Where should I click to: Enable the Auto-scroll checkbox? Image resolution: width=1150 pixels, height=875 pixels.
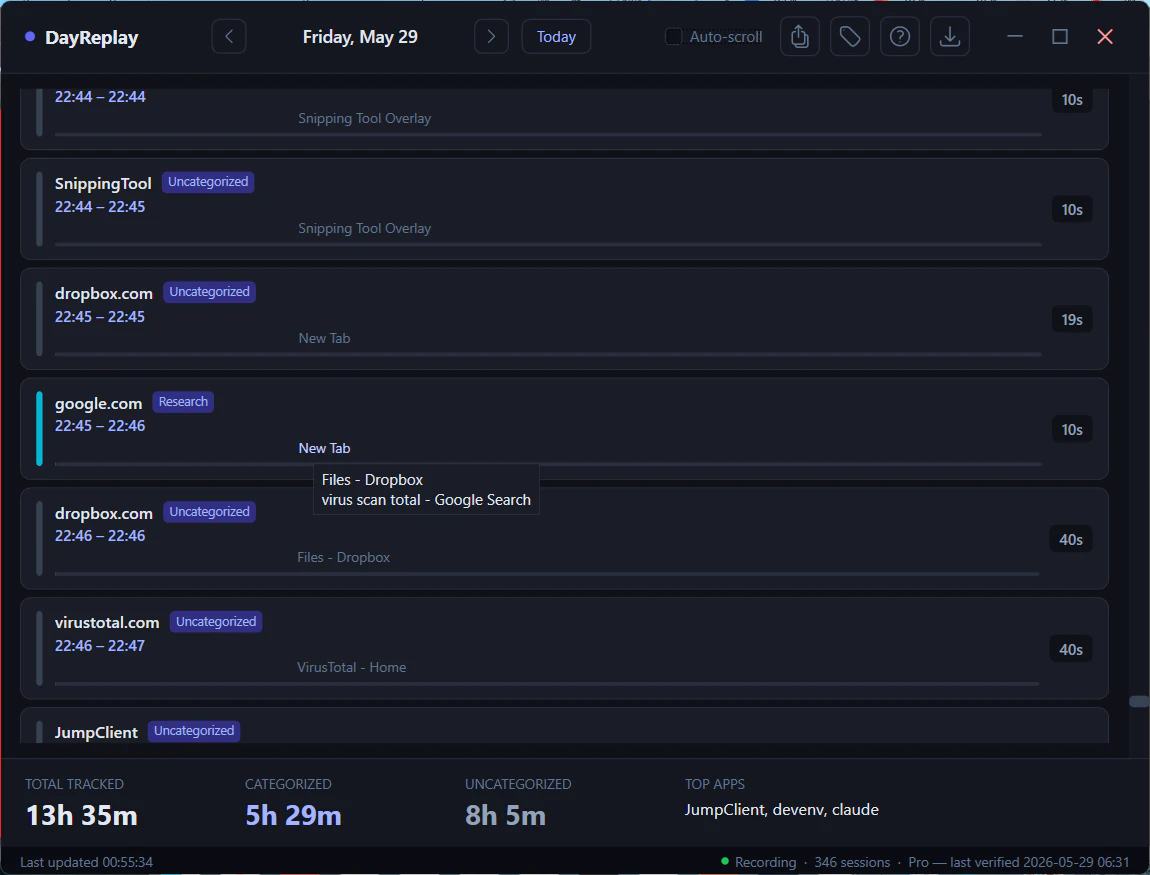(x=673, y=37)
